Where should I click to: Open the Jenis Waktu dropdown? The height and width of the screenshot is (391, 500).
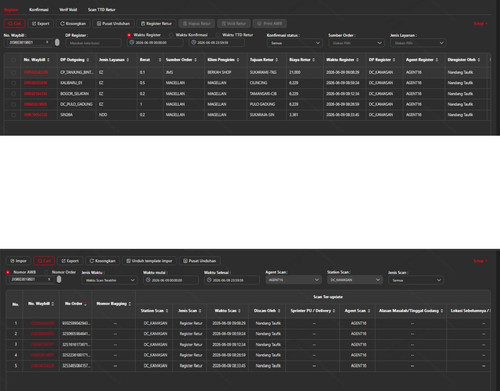click(109, 280)
